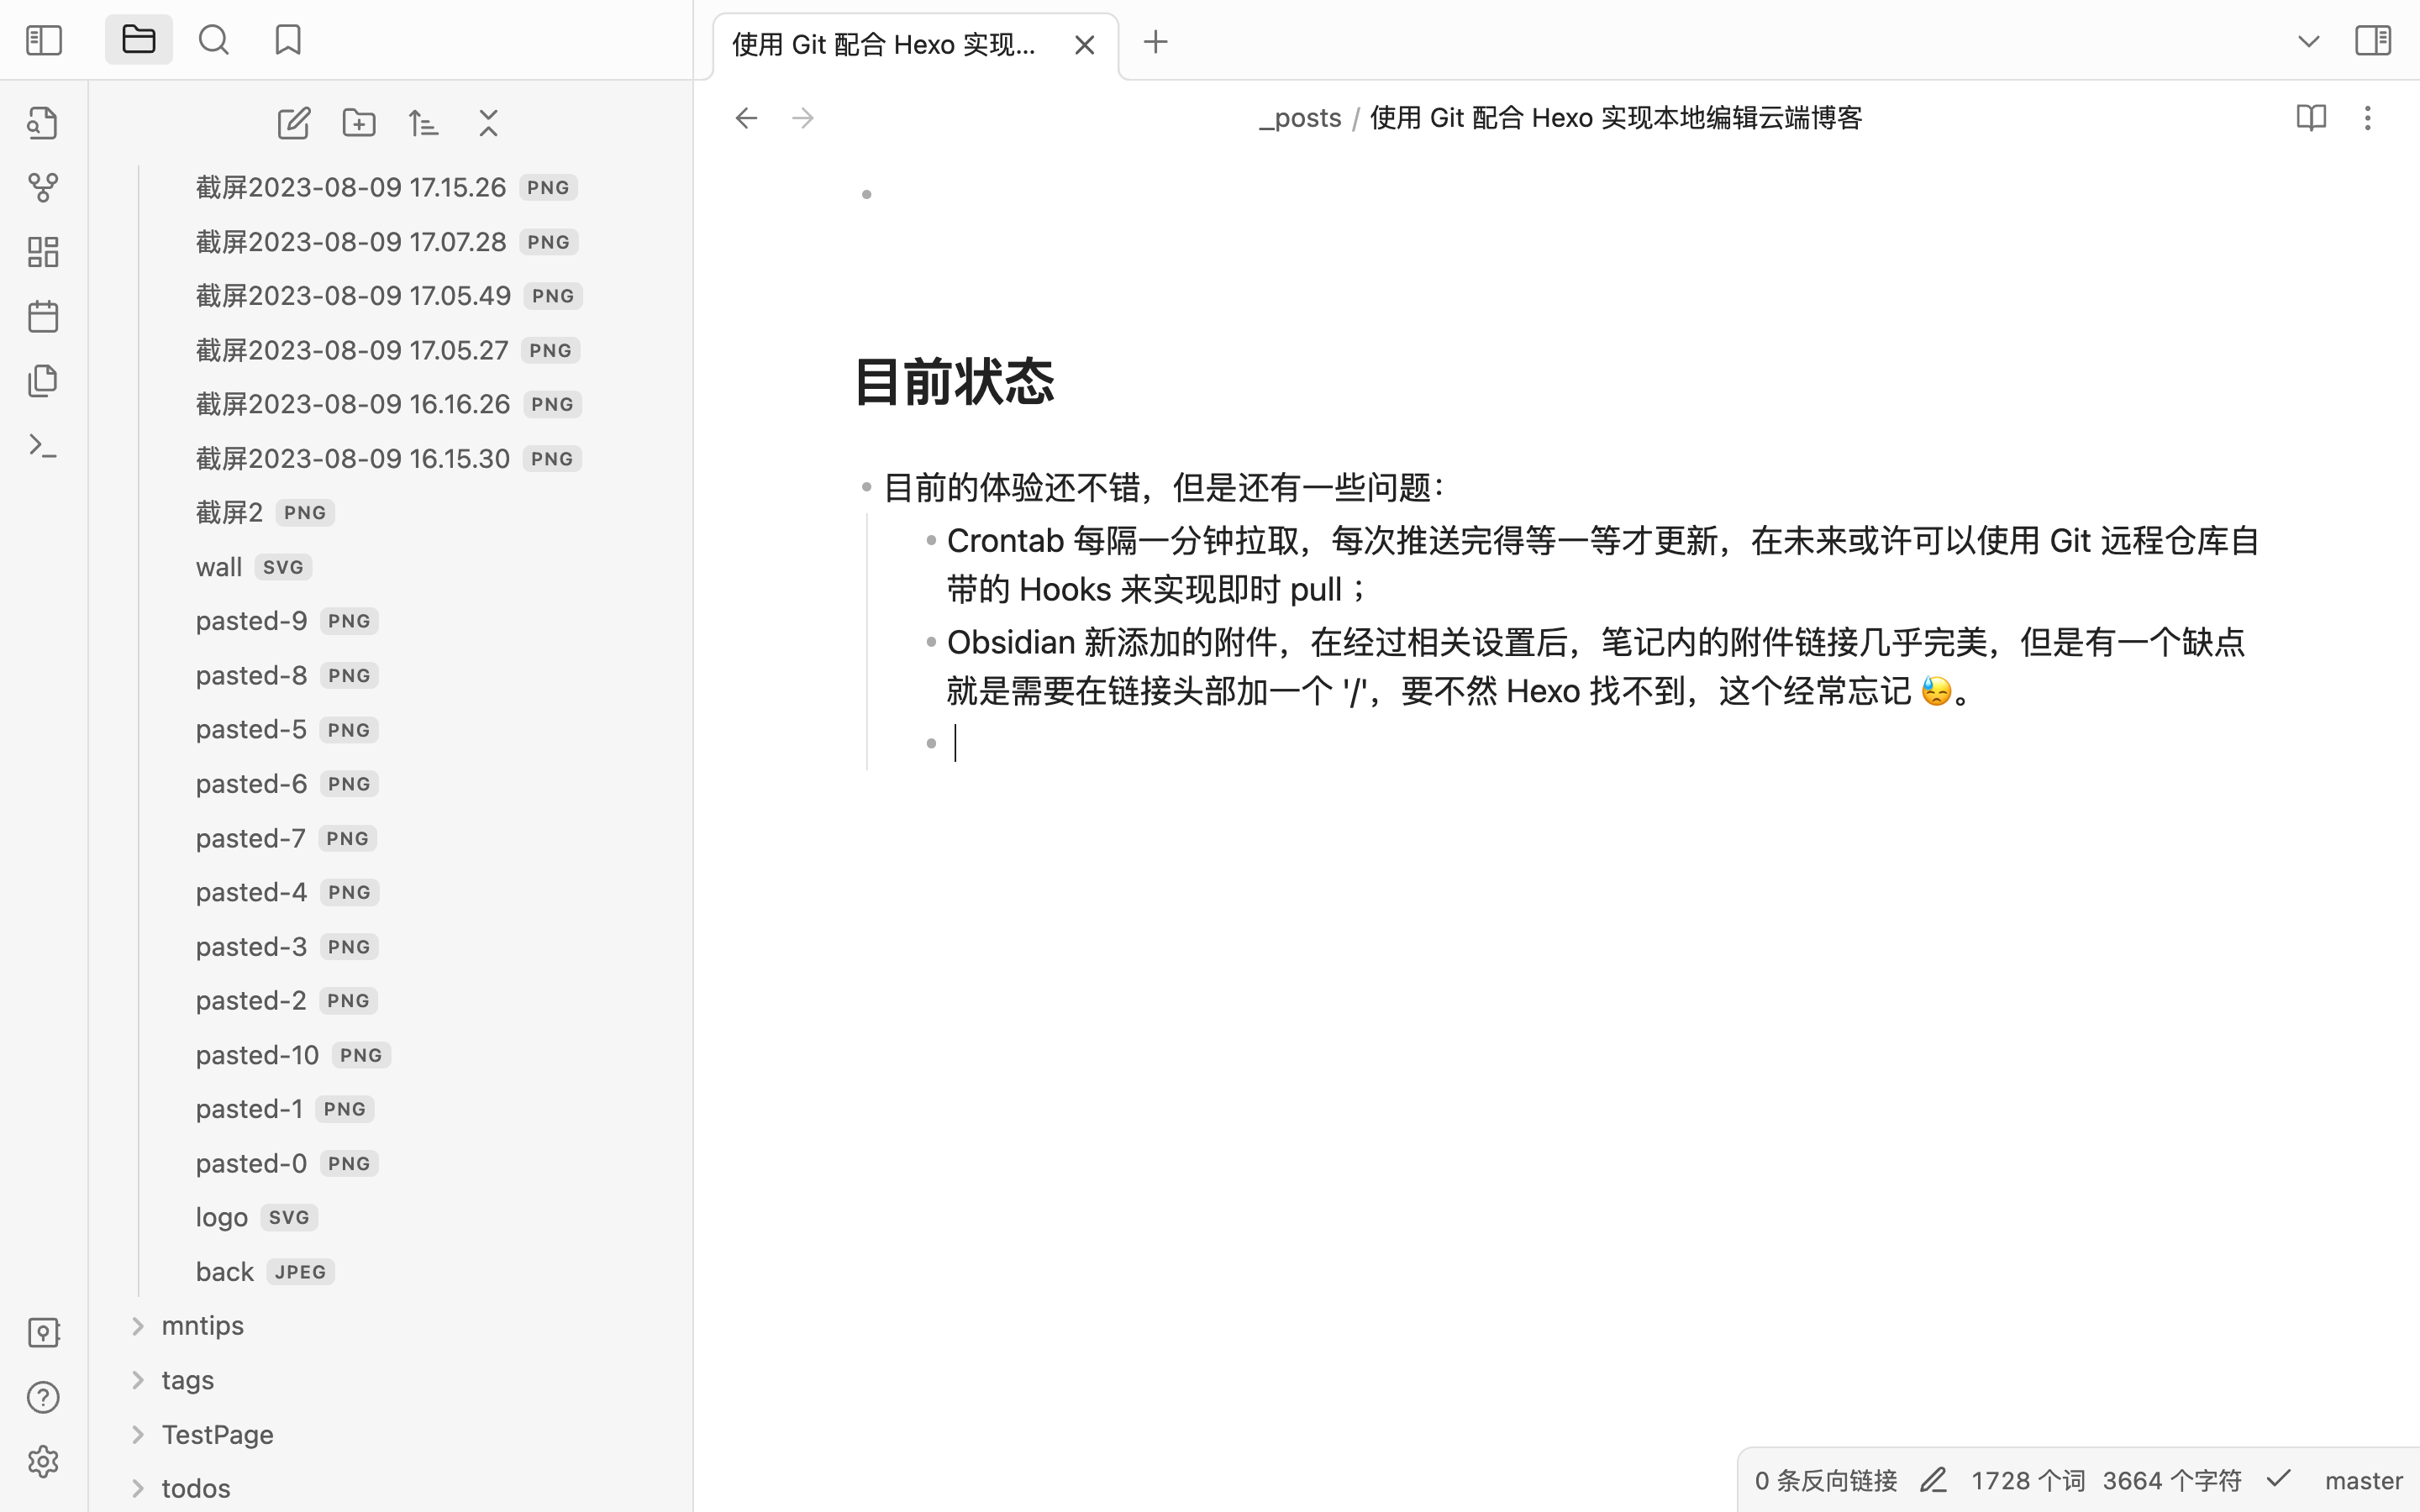The height and width of the screenshot is (1512, 2420).
Task: Click the master branch status item
Action: tap(2363, 1481)
